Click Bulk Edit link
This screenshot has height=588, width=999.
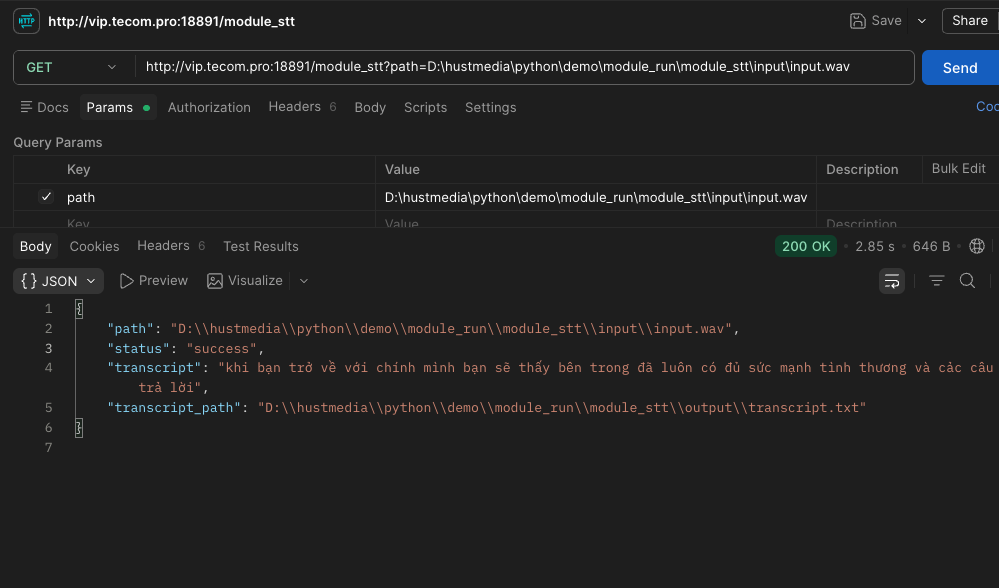pos(958,169)
